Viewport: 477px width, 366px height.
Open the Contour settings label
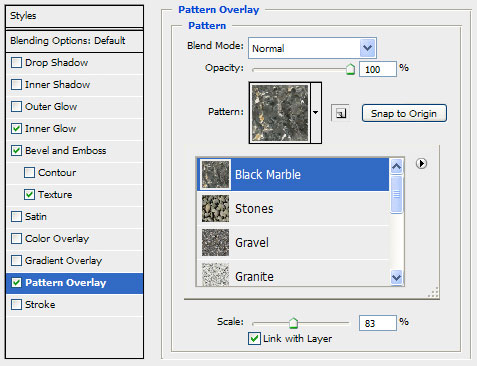pyautogui.click(x=57, y=173)
